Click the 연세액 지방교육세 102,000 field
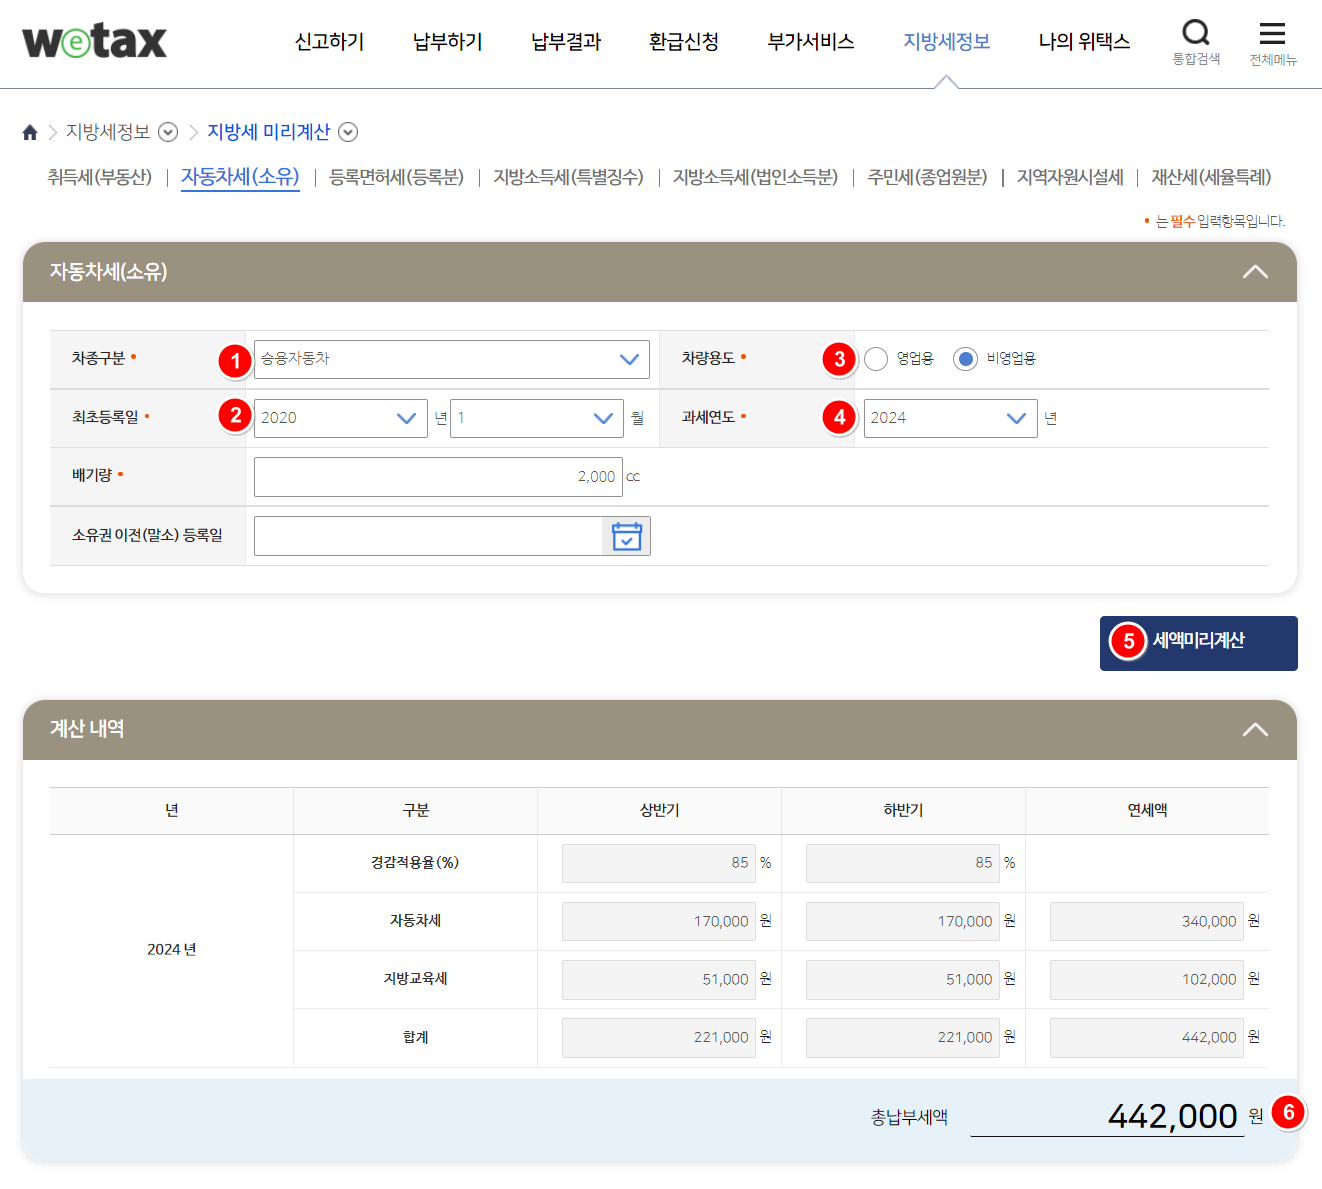 coord(1147,979)
